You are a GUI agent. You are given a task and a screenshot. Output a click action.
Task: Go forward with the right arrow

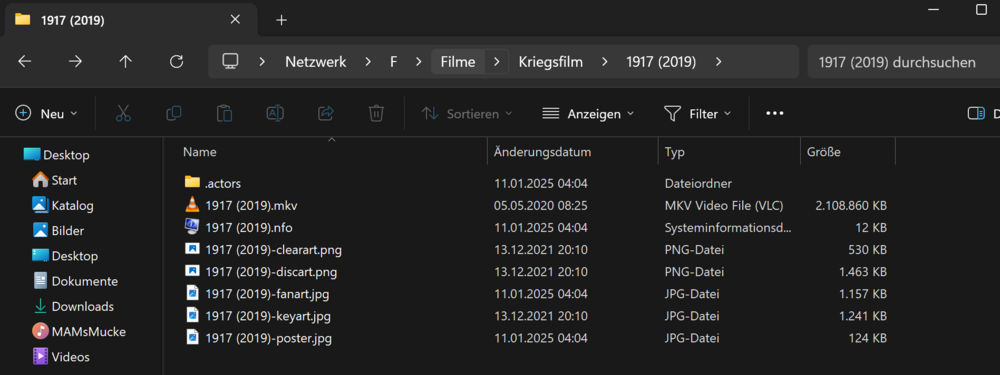point(75,62)
